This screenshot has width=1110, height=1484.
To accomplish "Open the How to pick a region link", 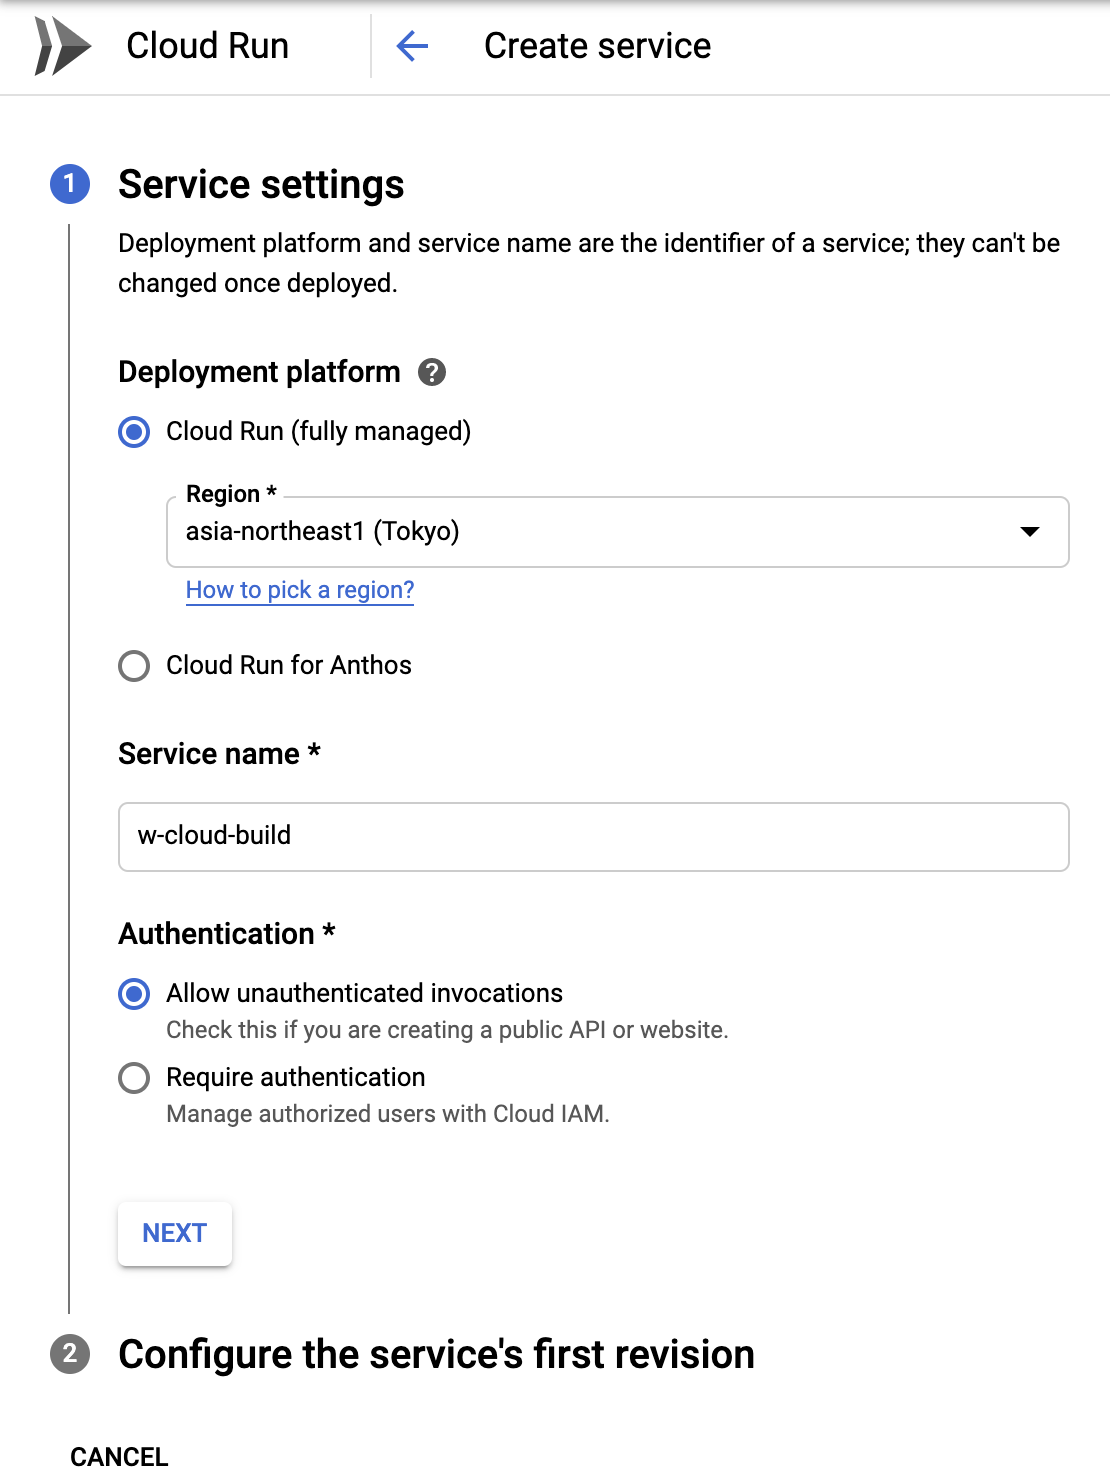I will (300, 590).
